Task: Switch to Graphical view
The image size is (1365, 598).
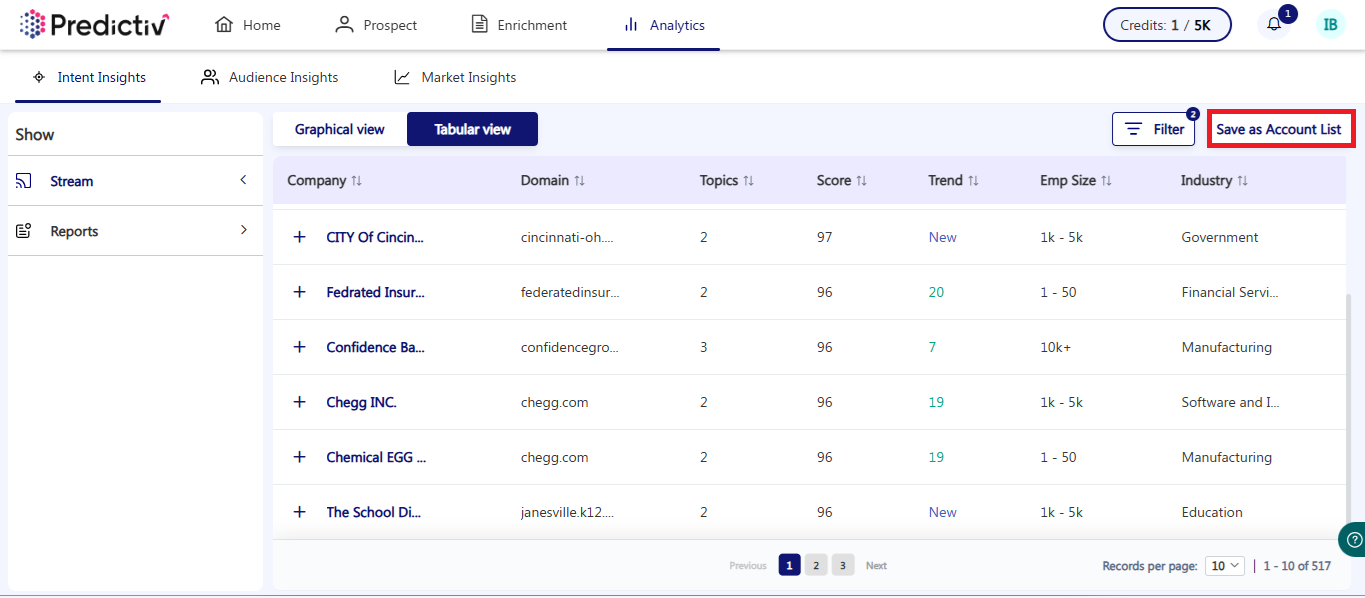Action: pyautogui.click(x=340, y=129)
